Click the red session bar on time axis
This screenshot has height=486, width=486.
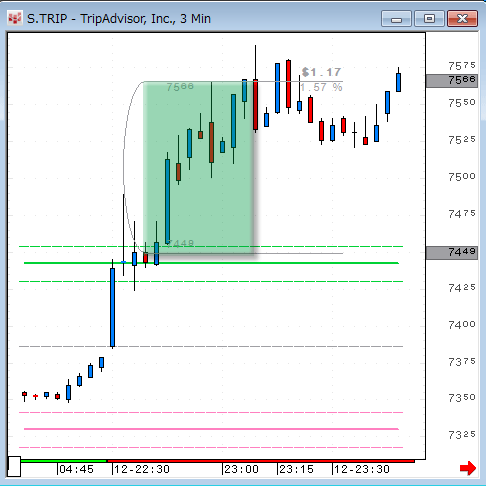(x=261, y=461)
